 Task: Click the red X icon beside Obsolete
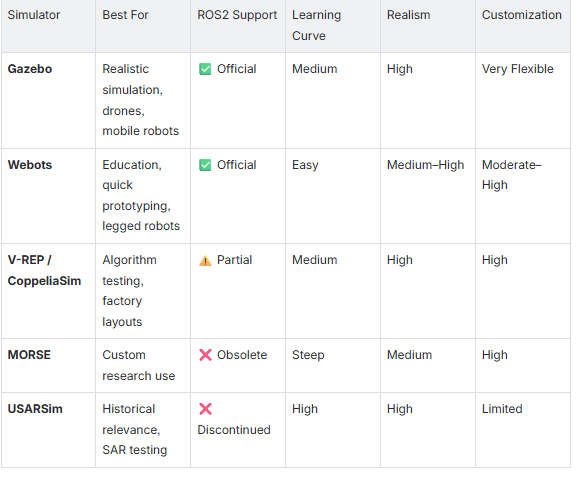click(x=205, y=355)
